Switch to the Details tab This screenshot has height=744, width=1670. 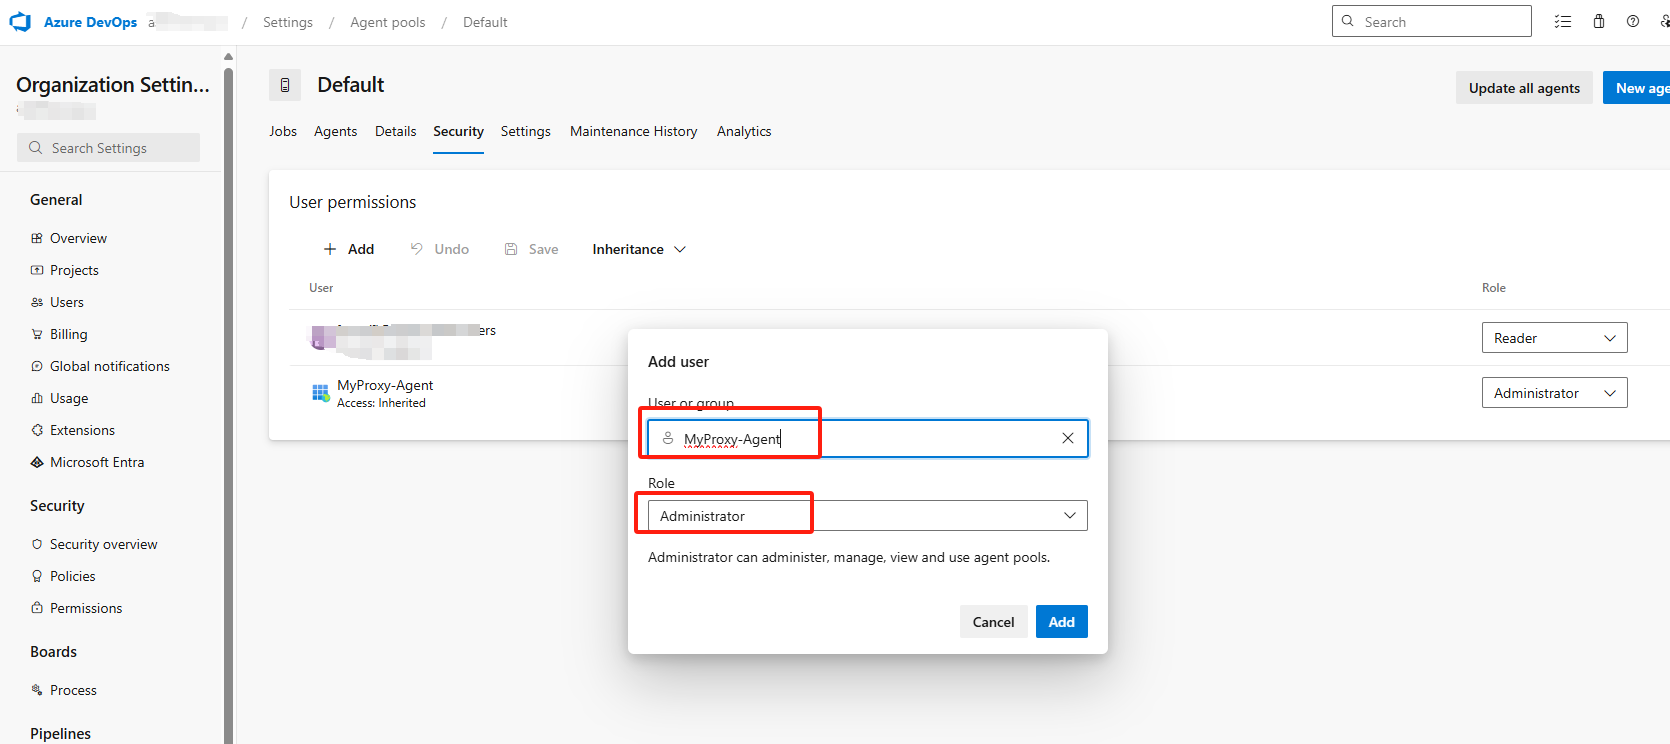pyautogui.click(x=395, y=131)
